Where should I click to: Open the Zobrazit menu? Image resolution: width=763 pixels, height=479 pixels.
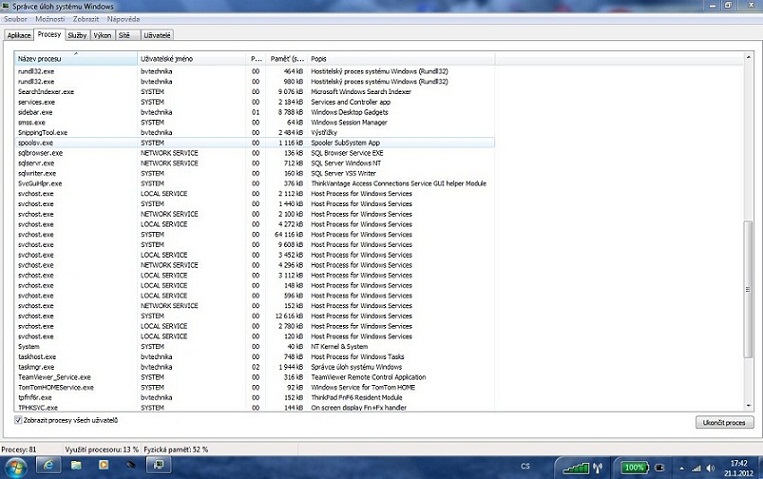[x=86, y=19]
